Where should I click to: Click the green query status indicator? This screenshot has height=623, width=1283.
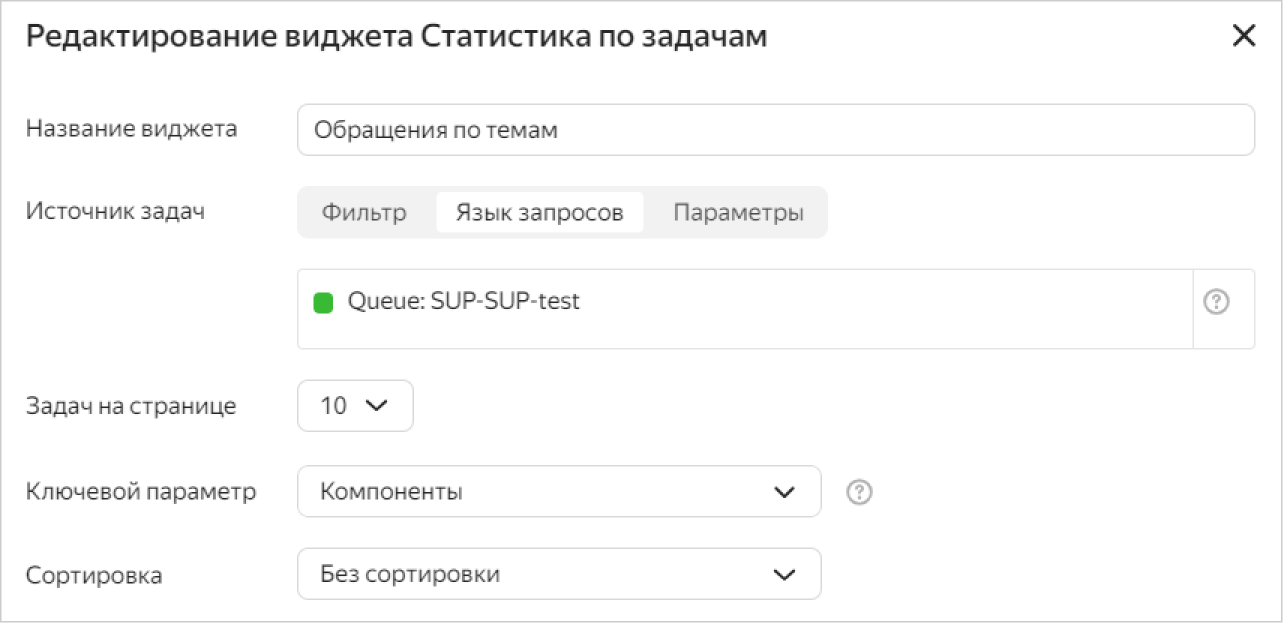[x=323, y=302]
